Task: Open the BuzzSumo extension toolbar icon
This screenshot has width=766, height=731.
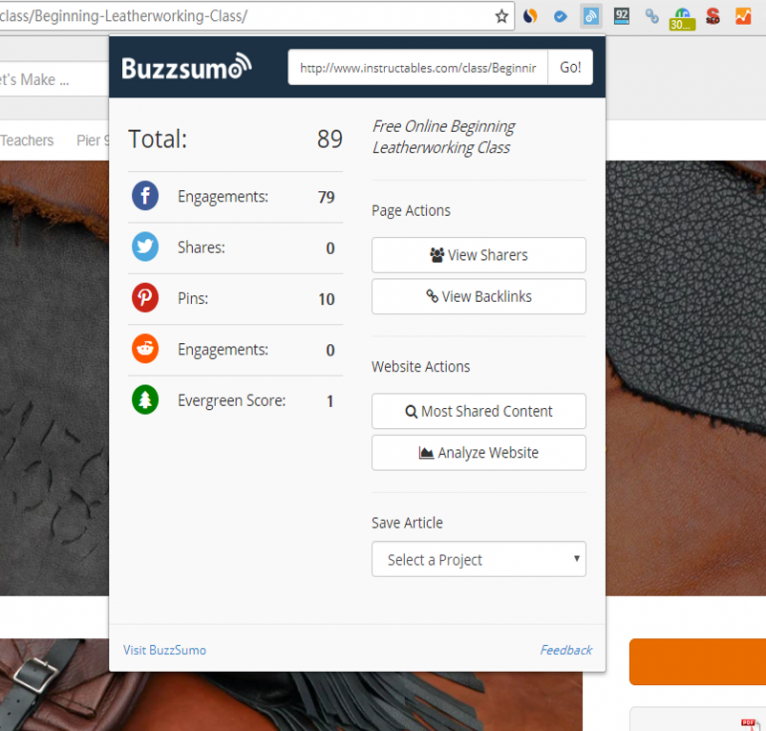Action: tap(591, 16)
